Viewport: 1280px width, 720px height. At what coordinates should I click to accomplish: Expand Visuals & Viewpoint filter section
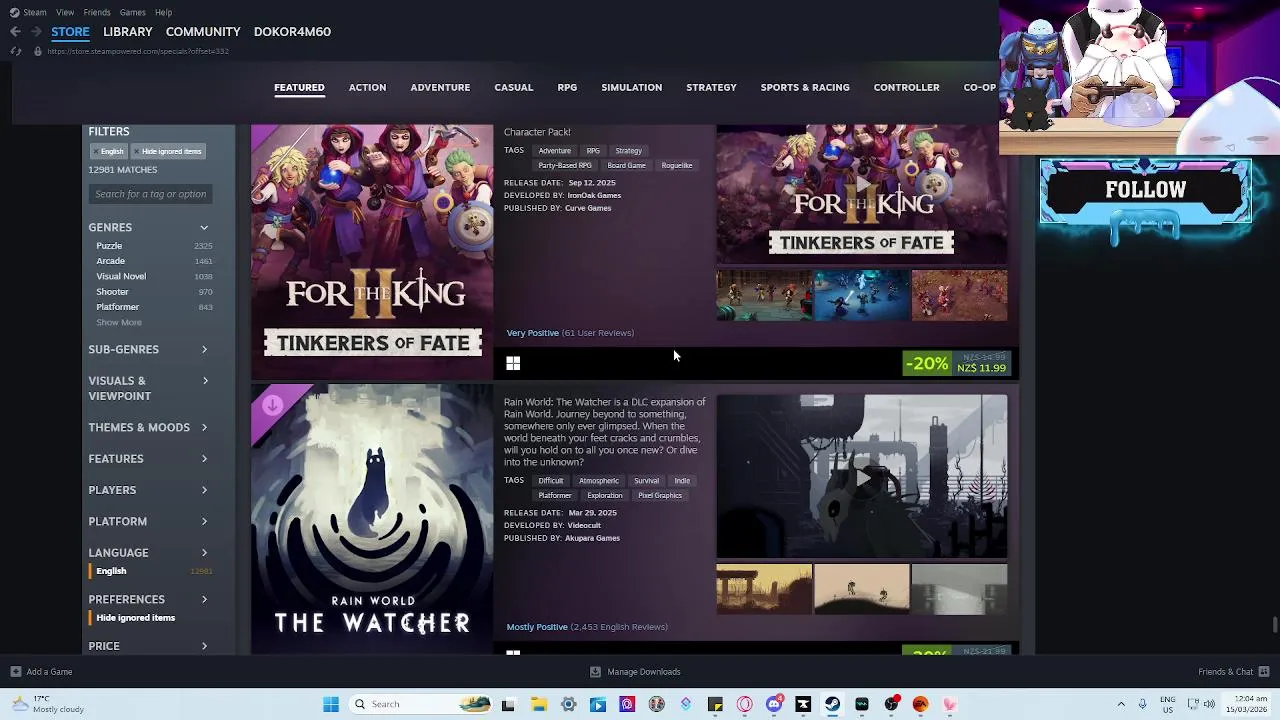pos(149,388)
